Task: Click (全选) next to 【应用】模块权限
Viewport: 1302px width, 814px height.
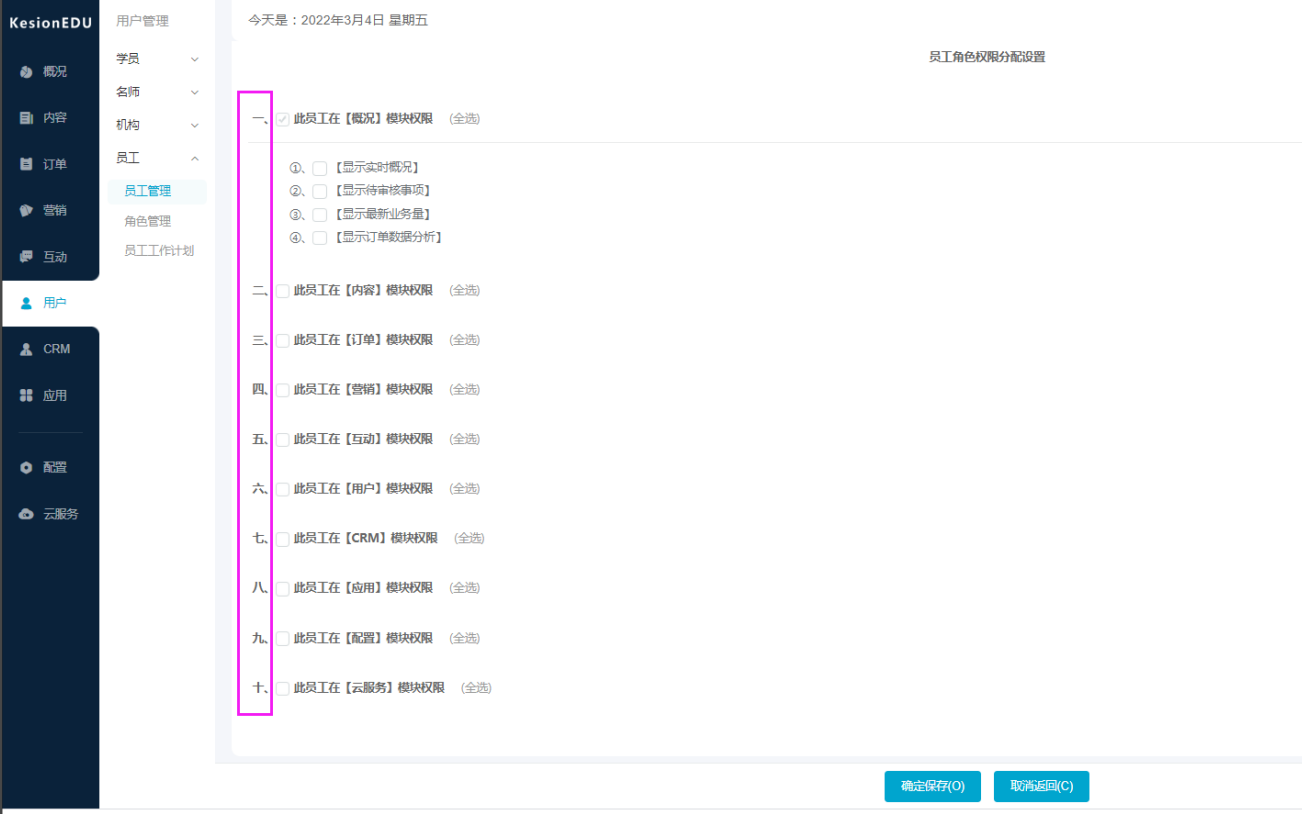Action: click(465, 588)
